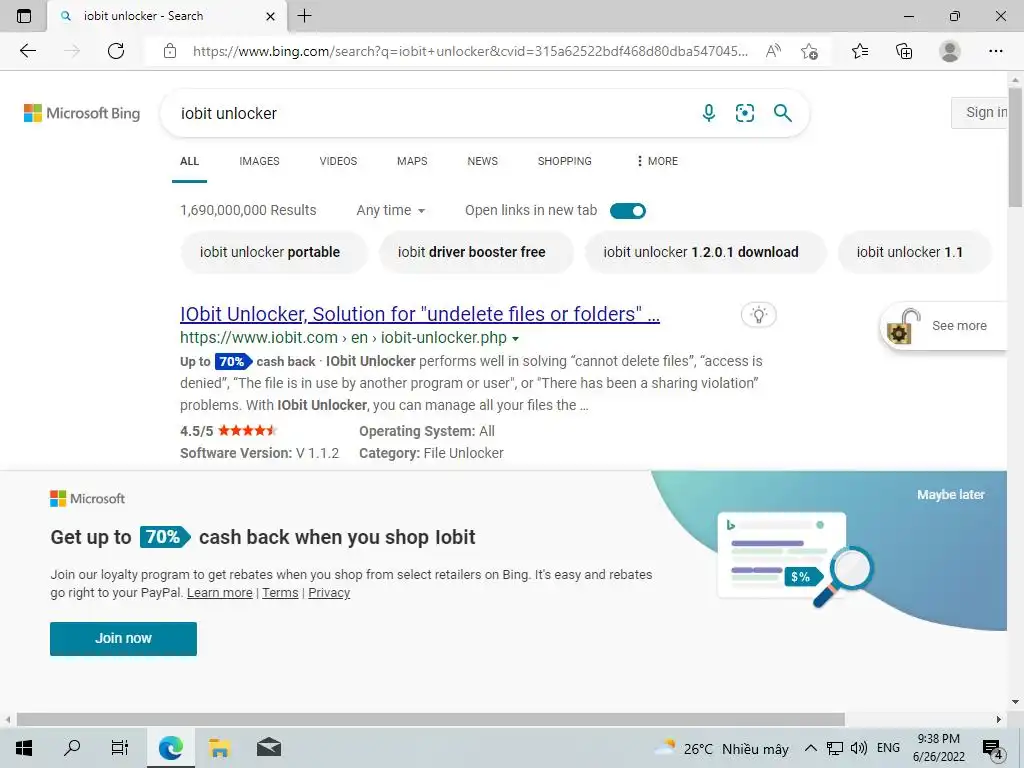This screenshot has width=1024, height=768.
Task: Show hidden tray icons
Action: point(810,748)
